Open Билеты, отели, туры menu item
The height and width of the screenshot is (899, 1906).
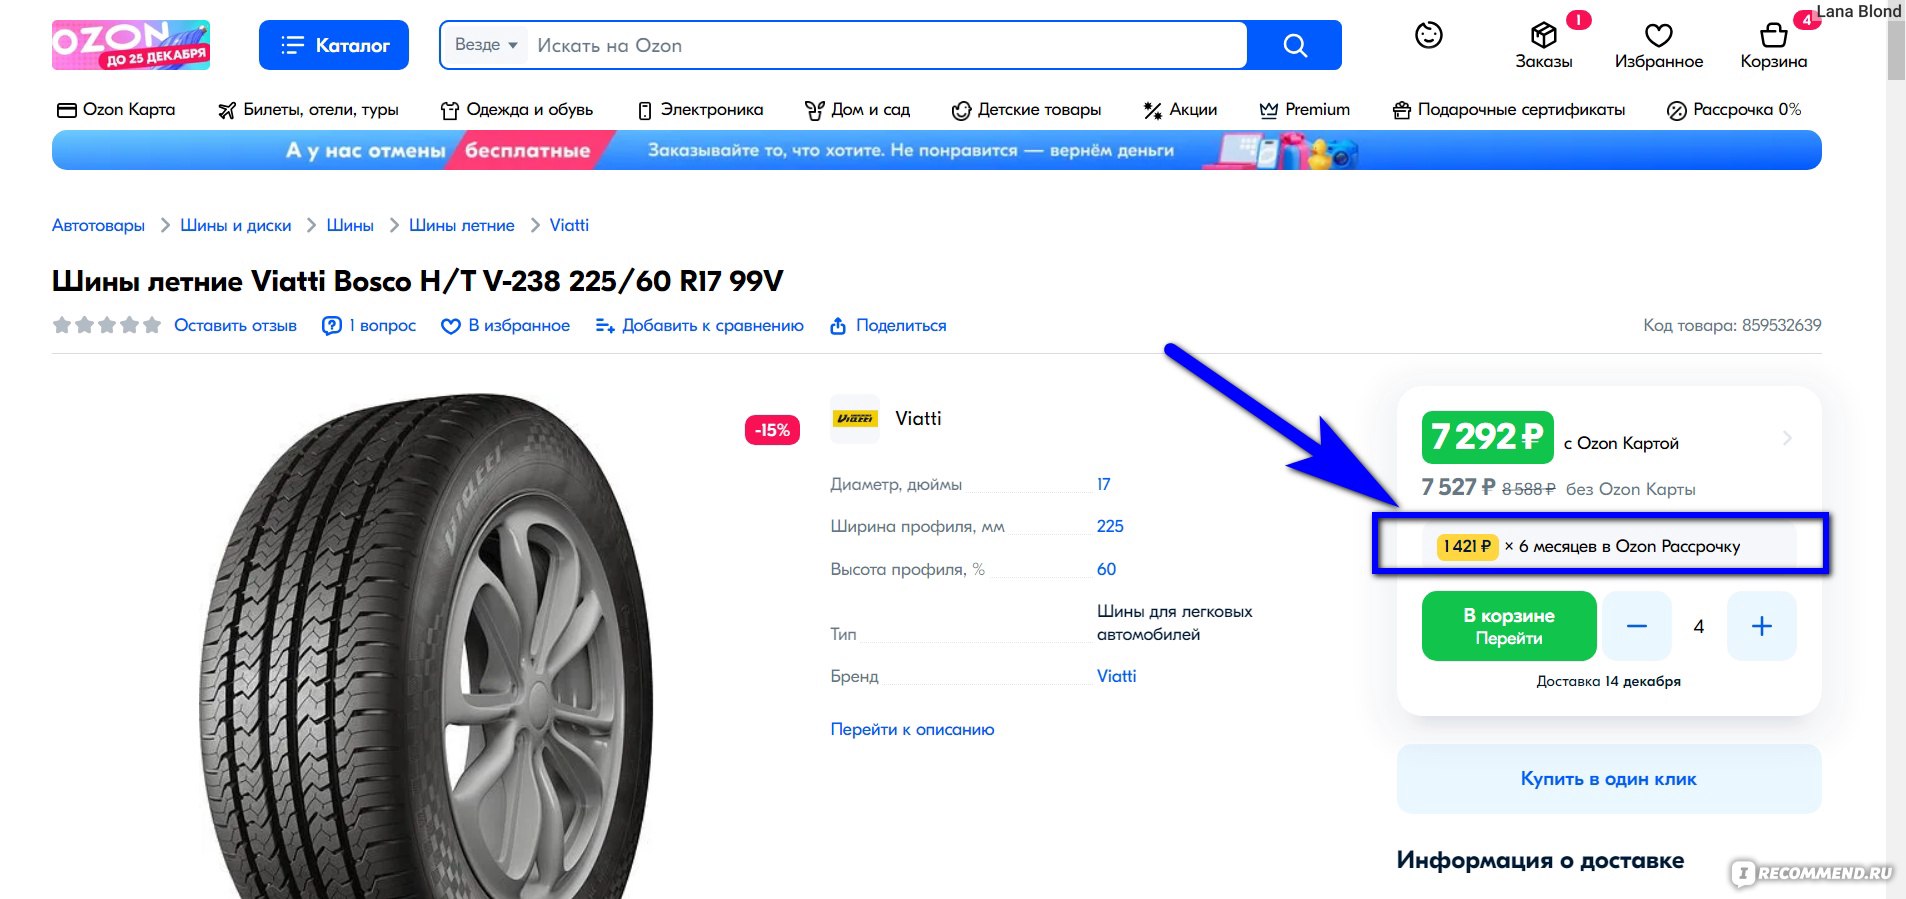point(308,110)
